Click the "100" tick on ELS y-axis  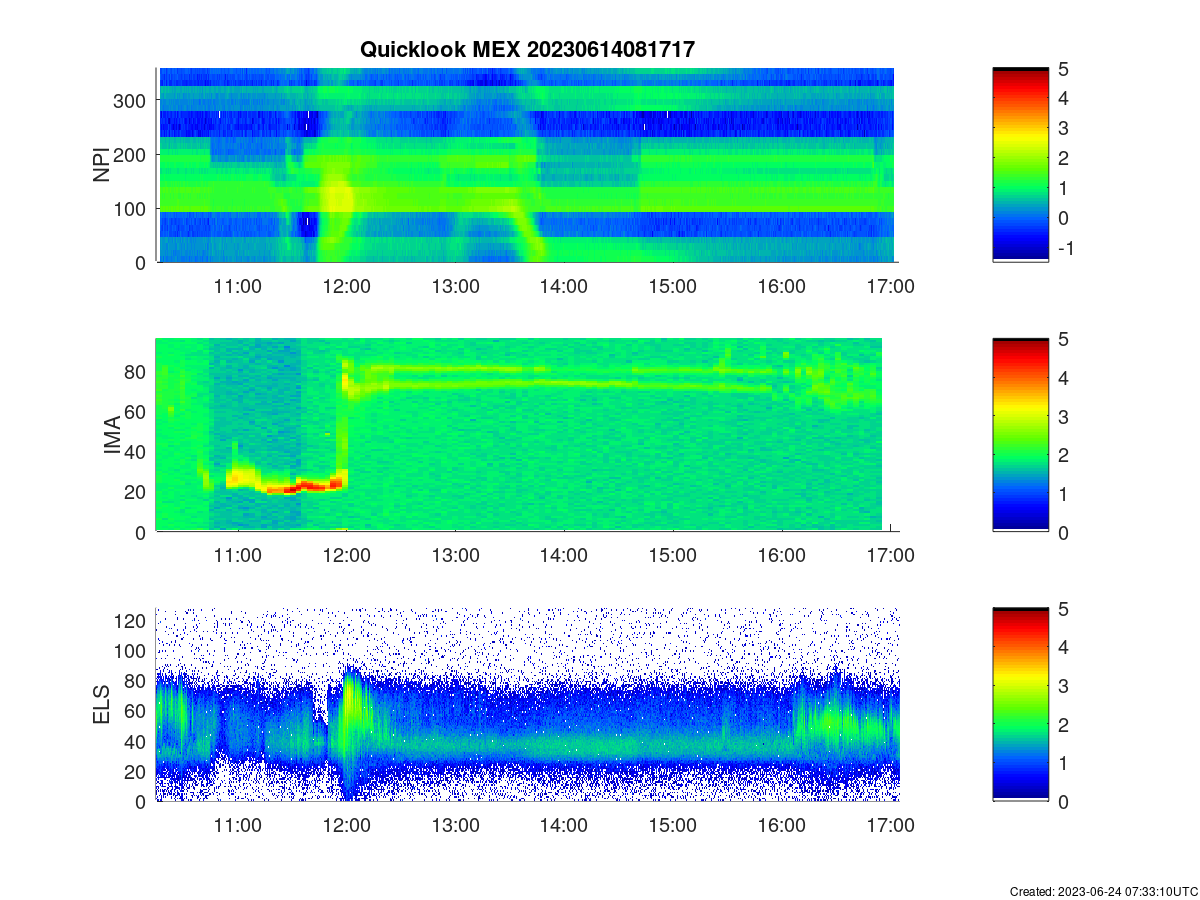click(x=131, y=650)
